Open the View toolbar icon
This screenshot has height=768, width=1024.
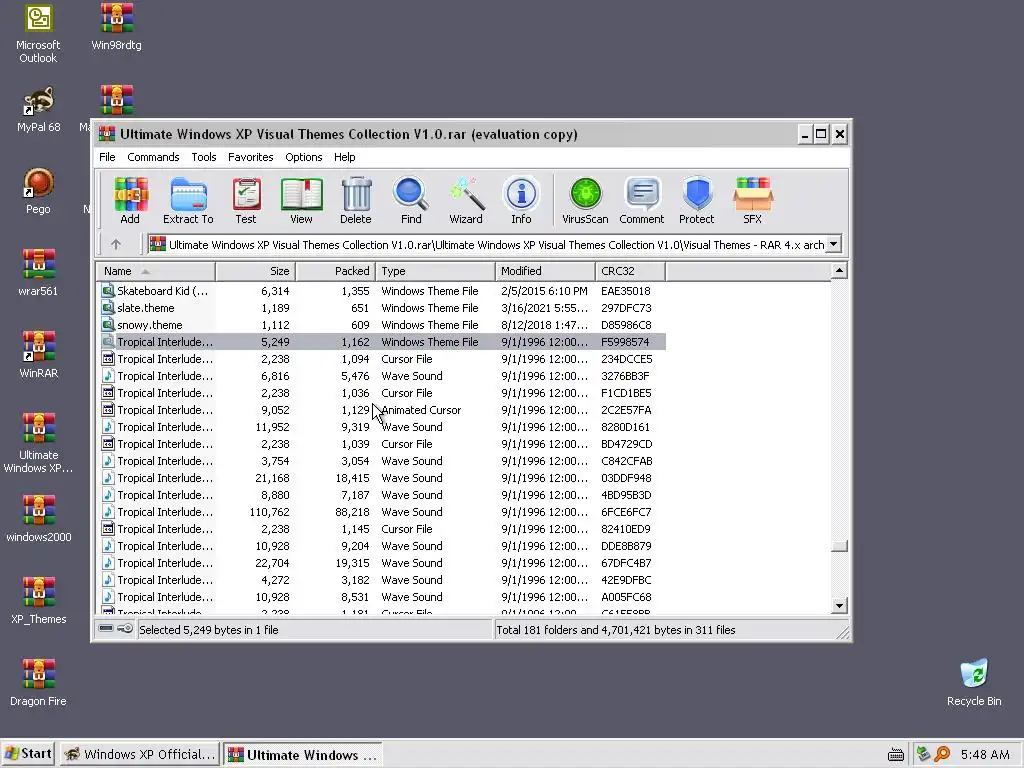301,200
